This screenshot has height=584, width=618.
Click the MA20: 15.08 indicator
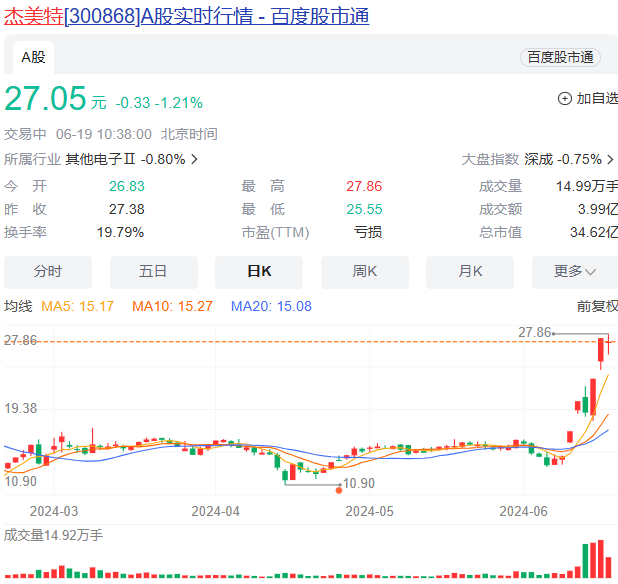271,306
